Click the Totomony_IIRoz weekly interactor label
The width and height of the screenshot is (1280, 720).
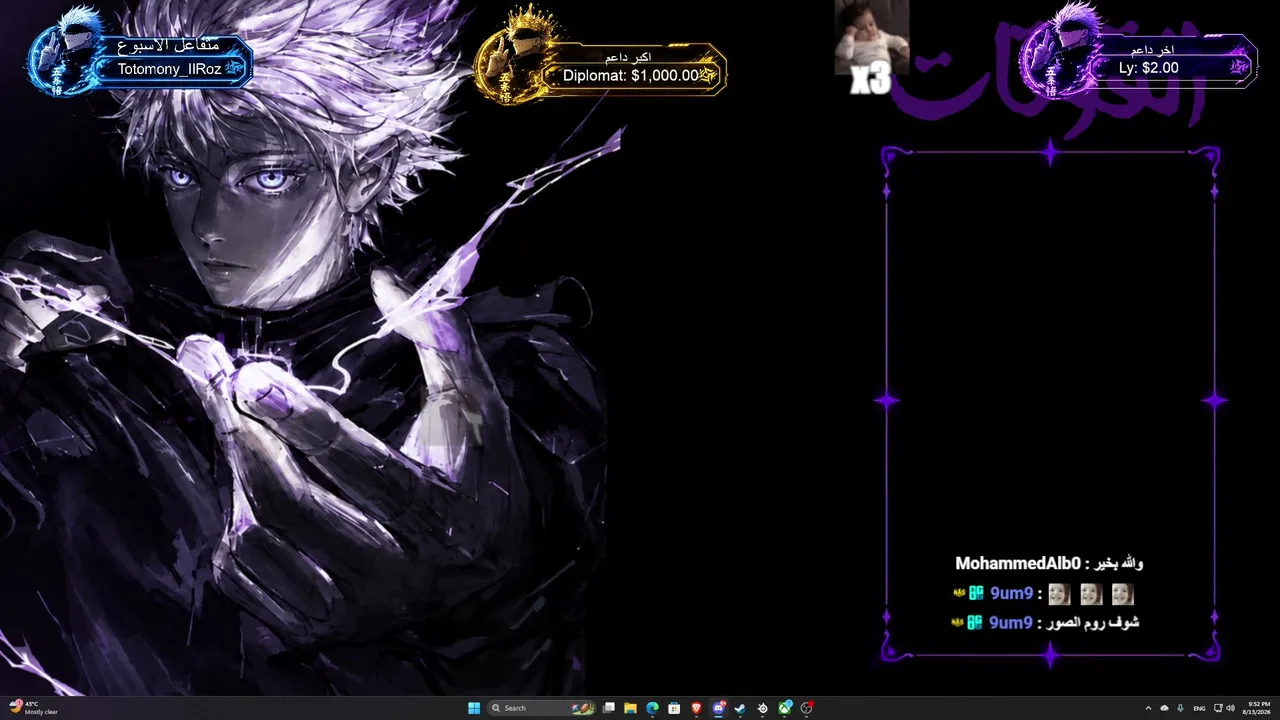pos(170,70)
